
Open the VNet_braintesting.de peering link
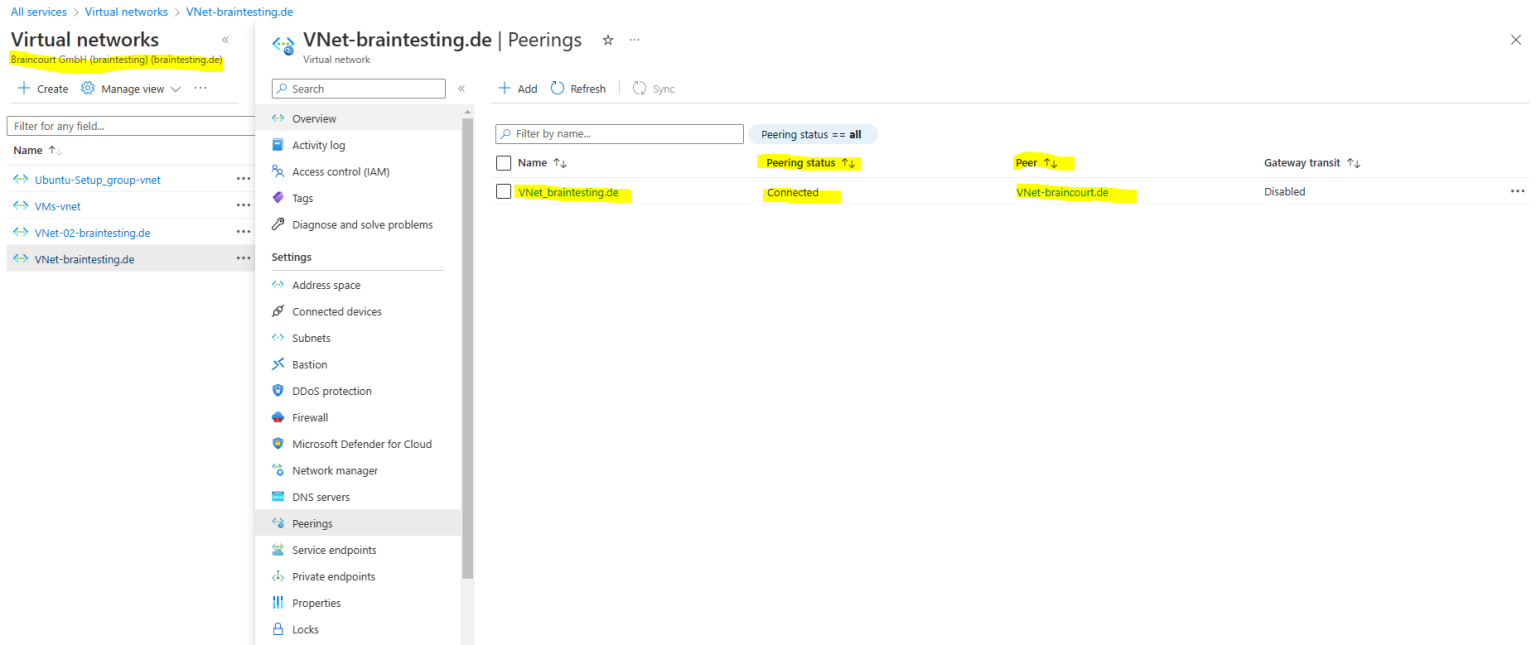(572, 191)
